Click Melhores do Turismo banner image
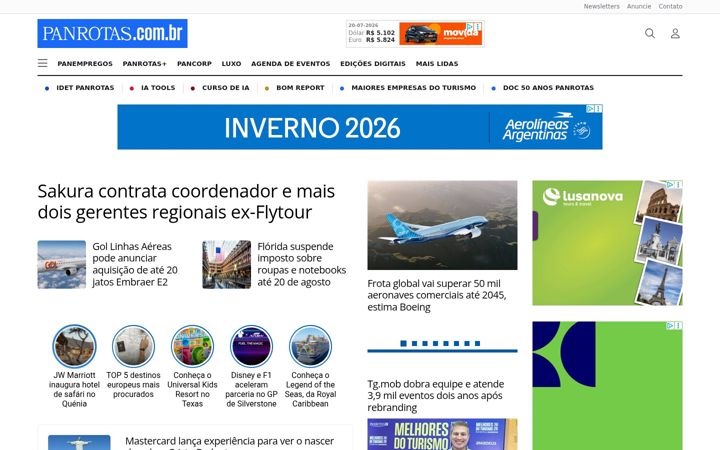Image resolution: width=720 pixels, height=450 pixels. [x=442, y=434]
